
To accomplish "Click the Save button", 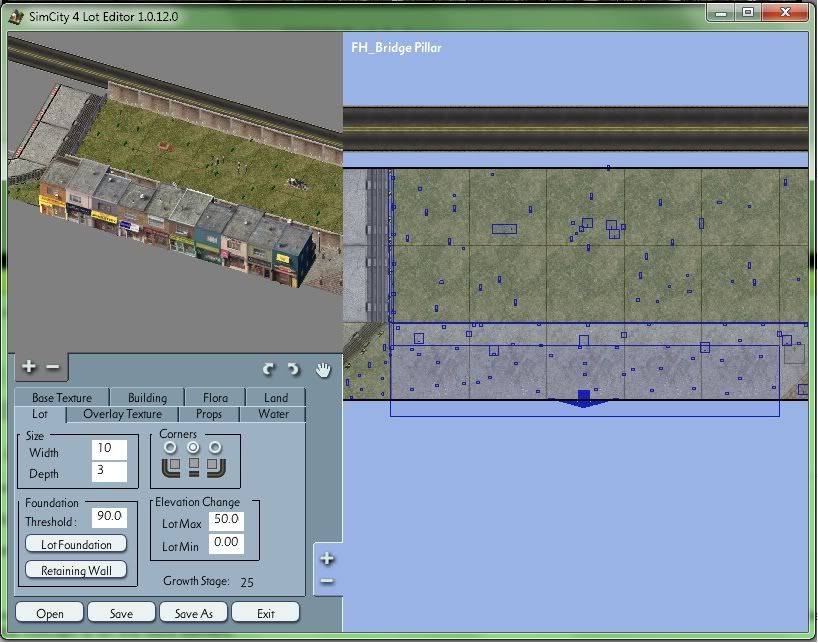I will [x=122, y=613].
